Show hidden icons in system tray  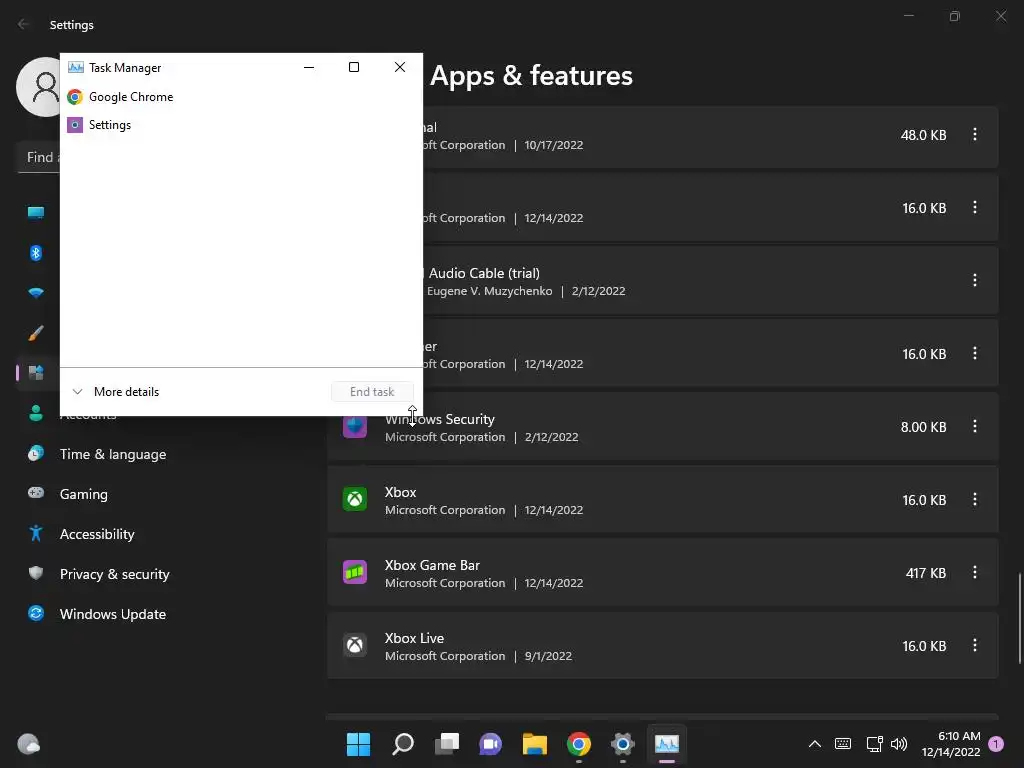[815, 744]
